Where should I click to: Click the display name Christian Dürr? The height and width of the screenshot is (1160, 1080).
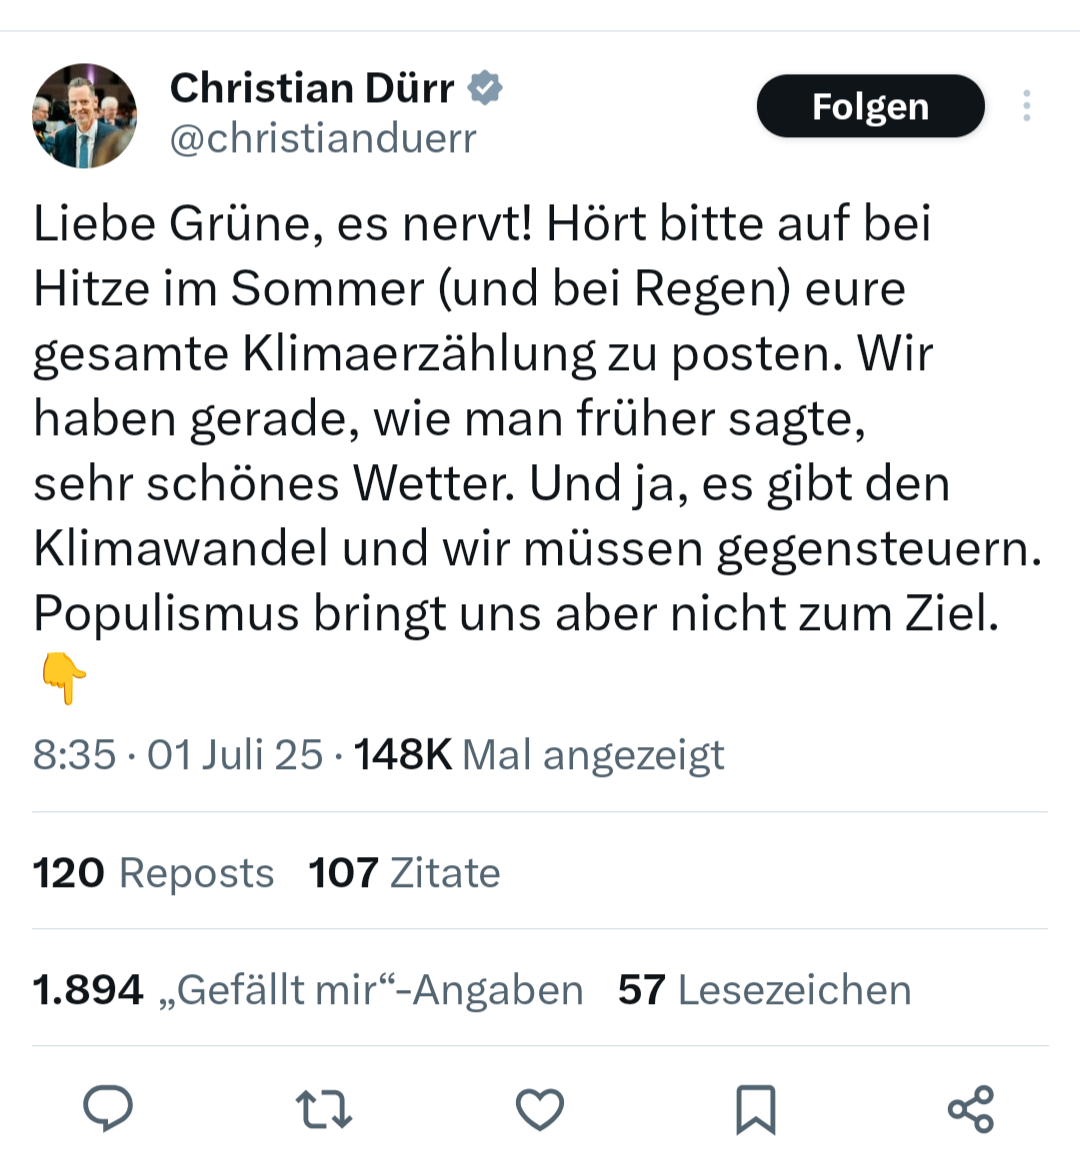coord(312,88)
